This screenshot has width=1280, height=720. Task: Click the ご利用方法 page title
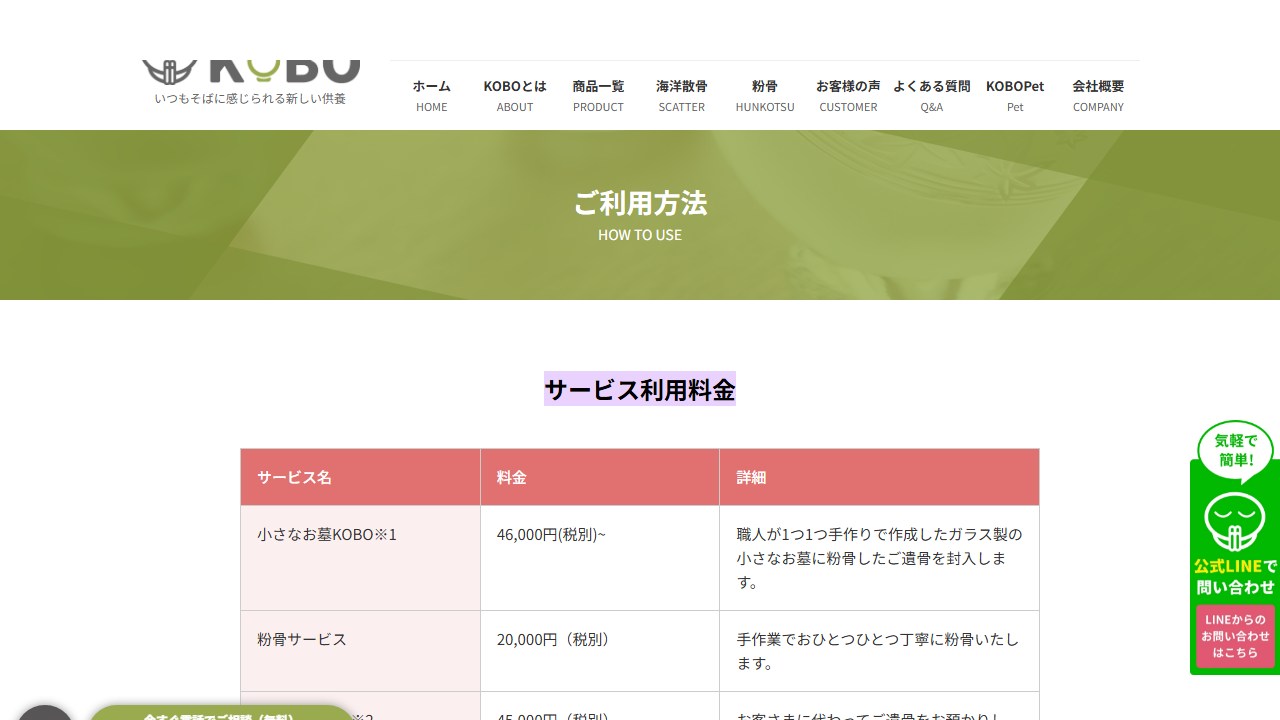pyautogui.click(x=640, y=203)
